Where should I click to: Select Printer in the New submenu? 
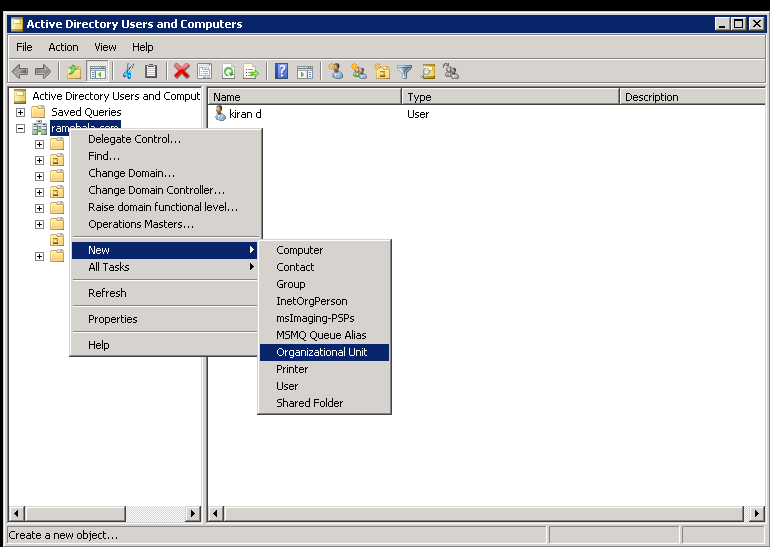click(325, 369)
